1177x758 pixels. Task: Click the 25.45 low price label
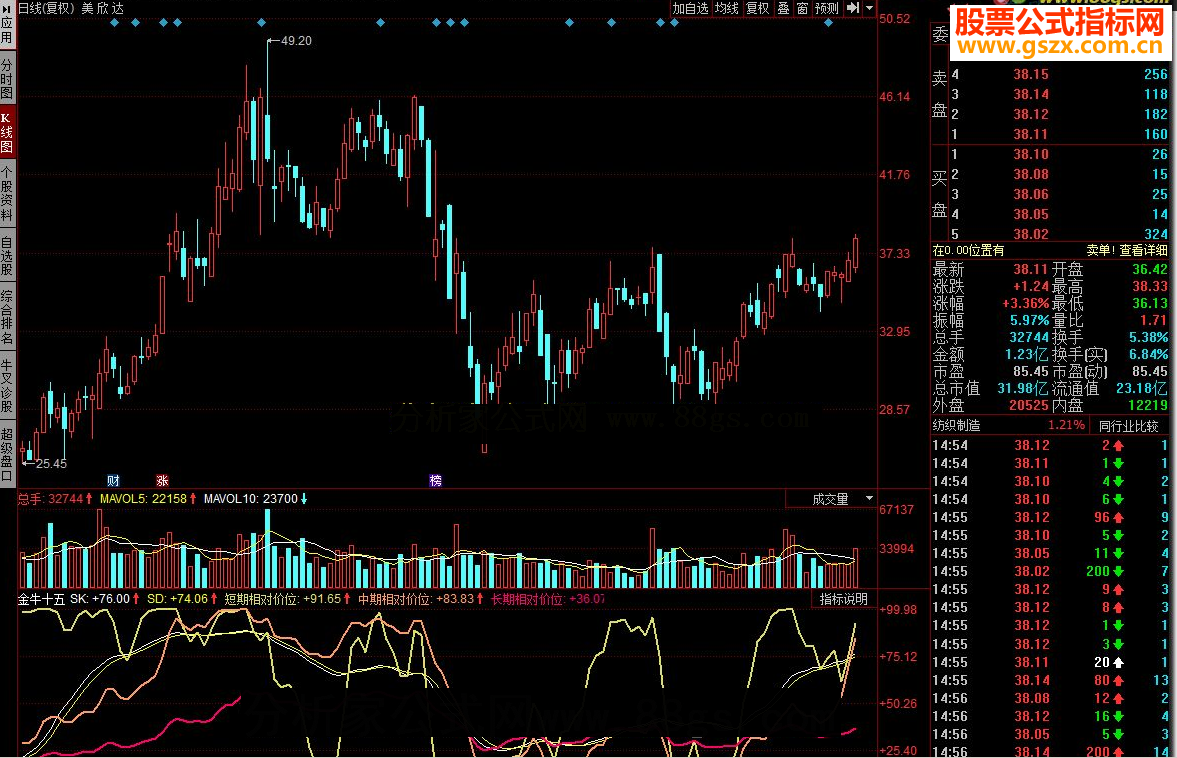[x=51, y=464]
